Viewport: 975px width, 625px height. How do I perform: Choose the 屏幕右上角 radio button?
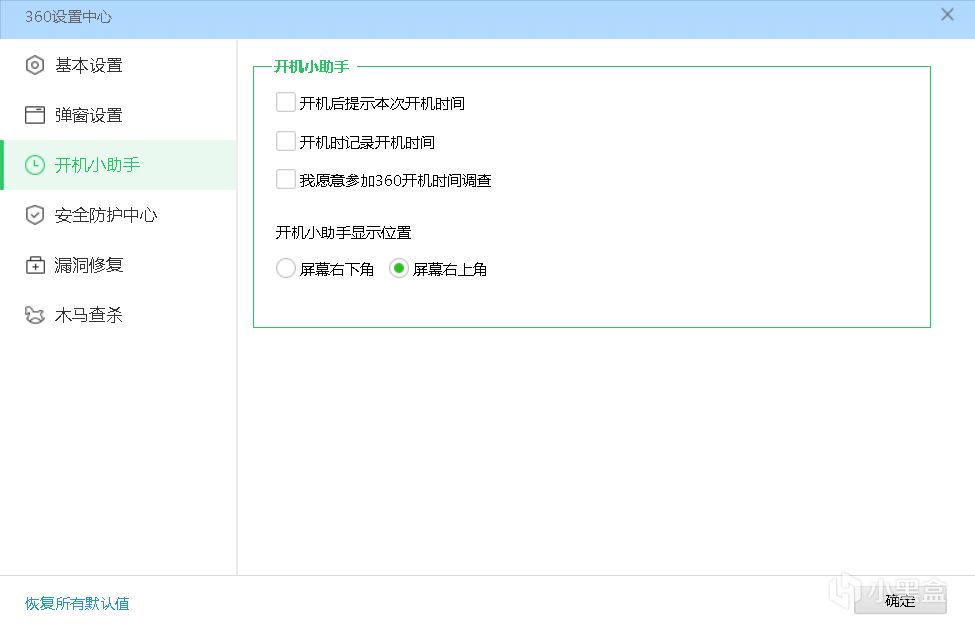tap(399, 269)
